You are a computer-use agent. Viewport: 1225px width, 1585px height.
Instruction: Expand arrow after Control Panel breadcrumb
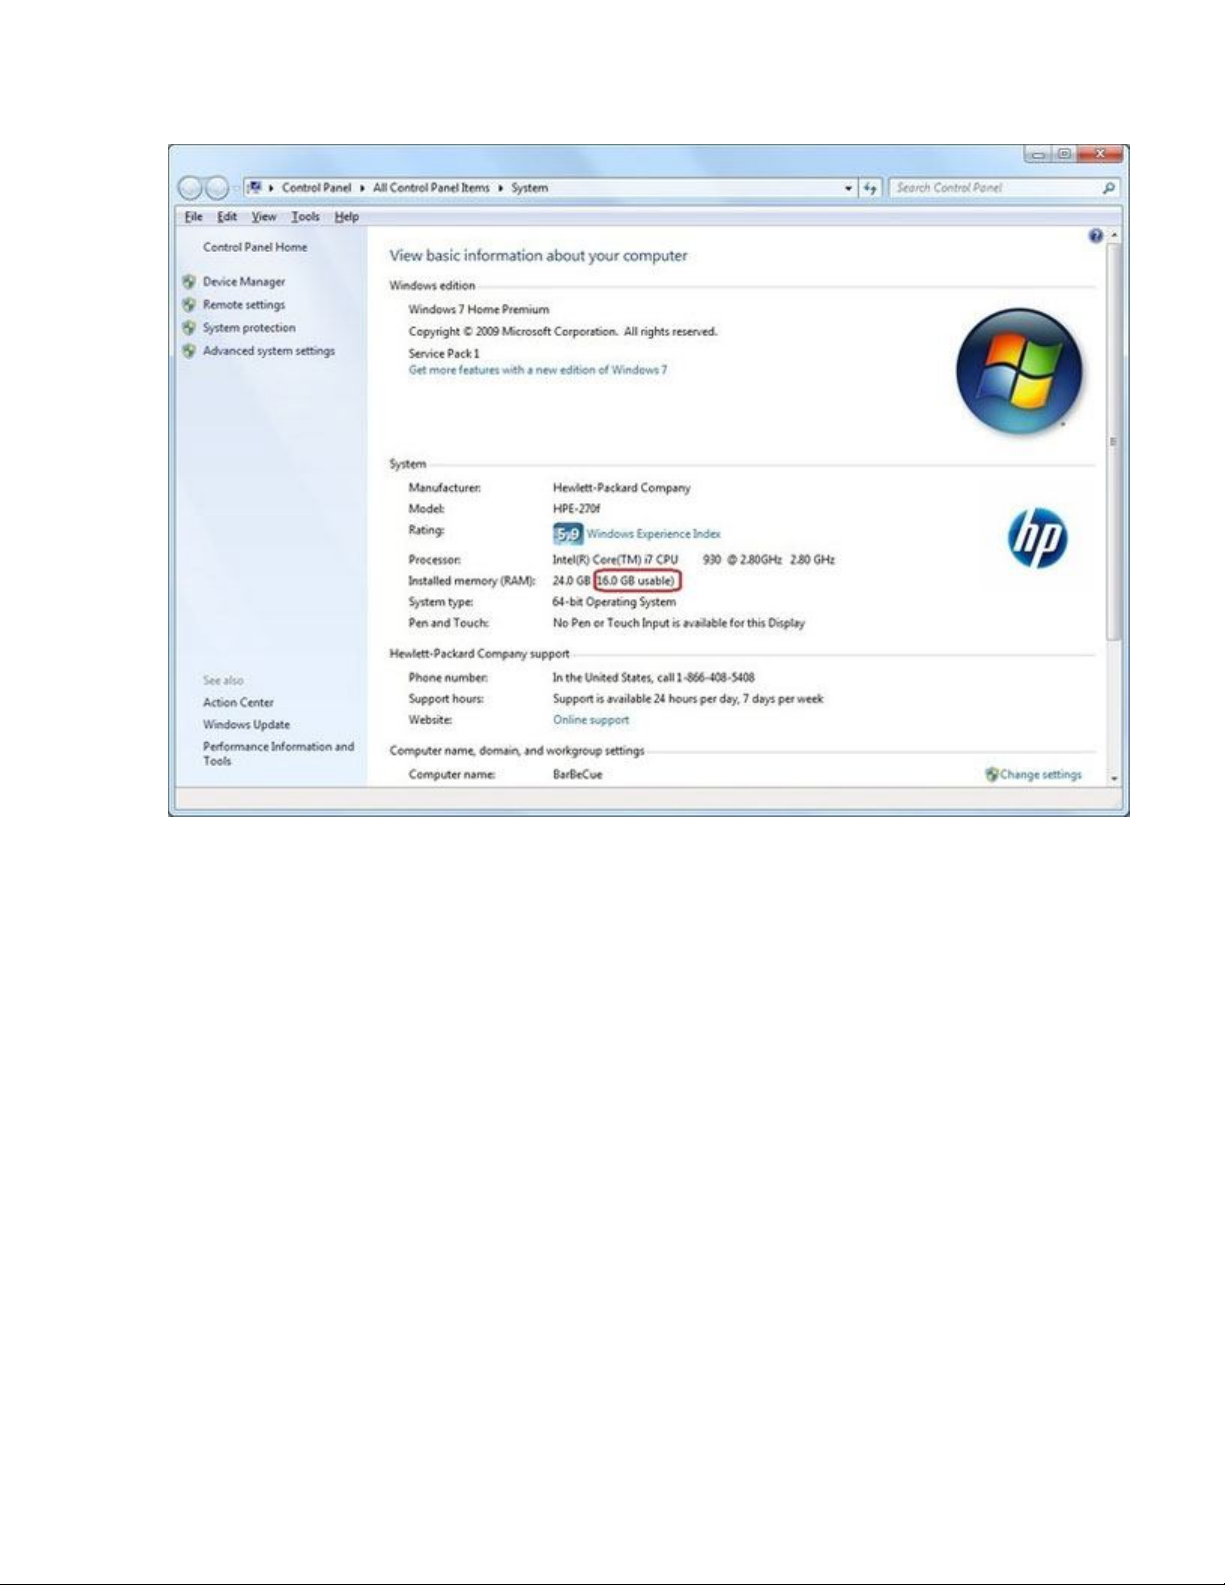pos(362,188)
